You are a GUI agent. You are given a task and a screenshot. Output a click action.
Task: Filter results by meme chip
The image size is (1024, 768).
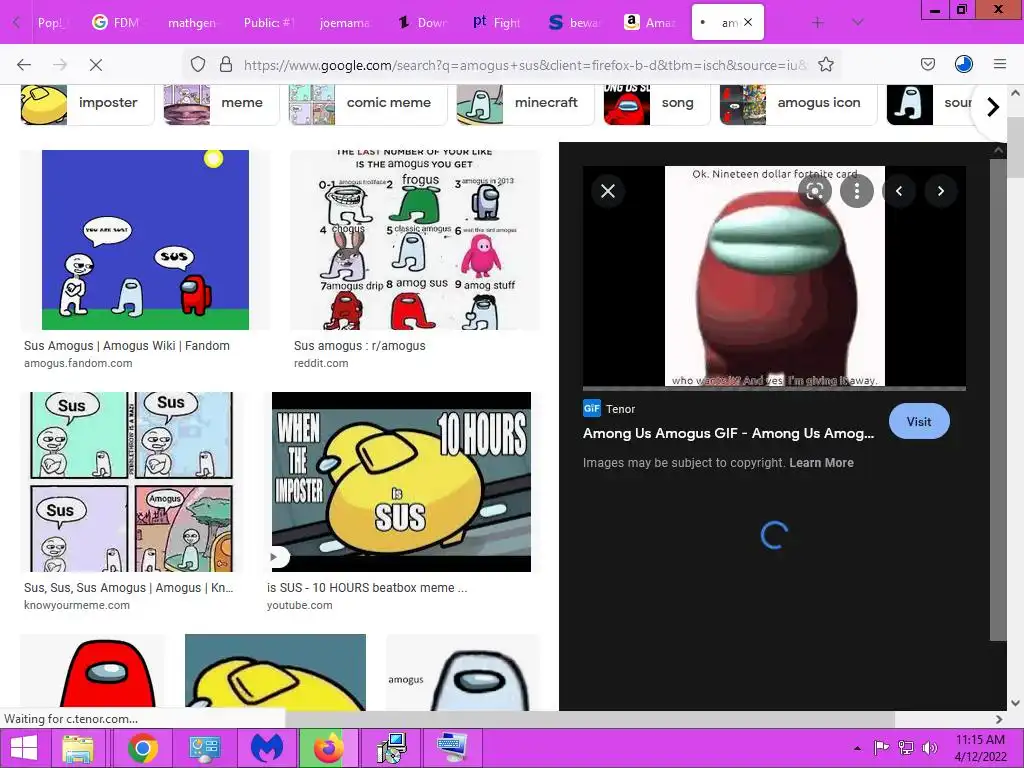pyautogui.click(x=223, y=103)
